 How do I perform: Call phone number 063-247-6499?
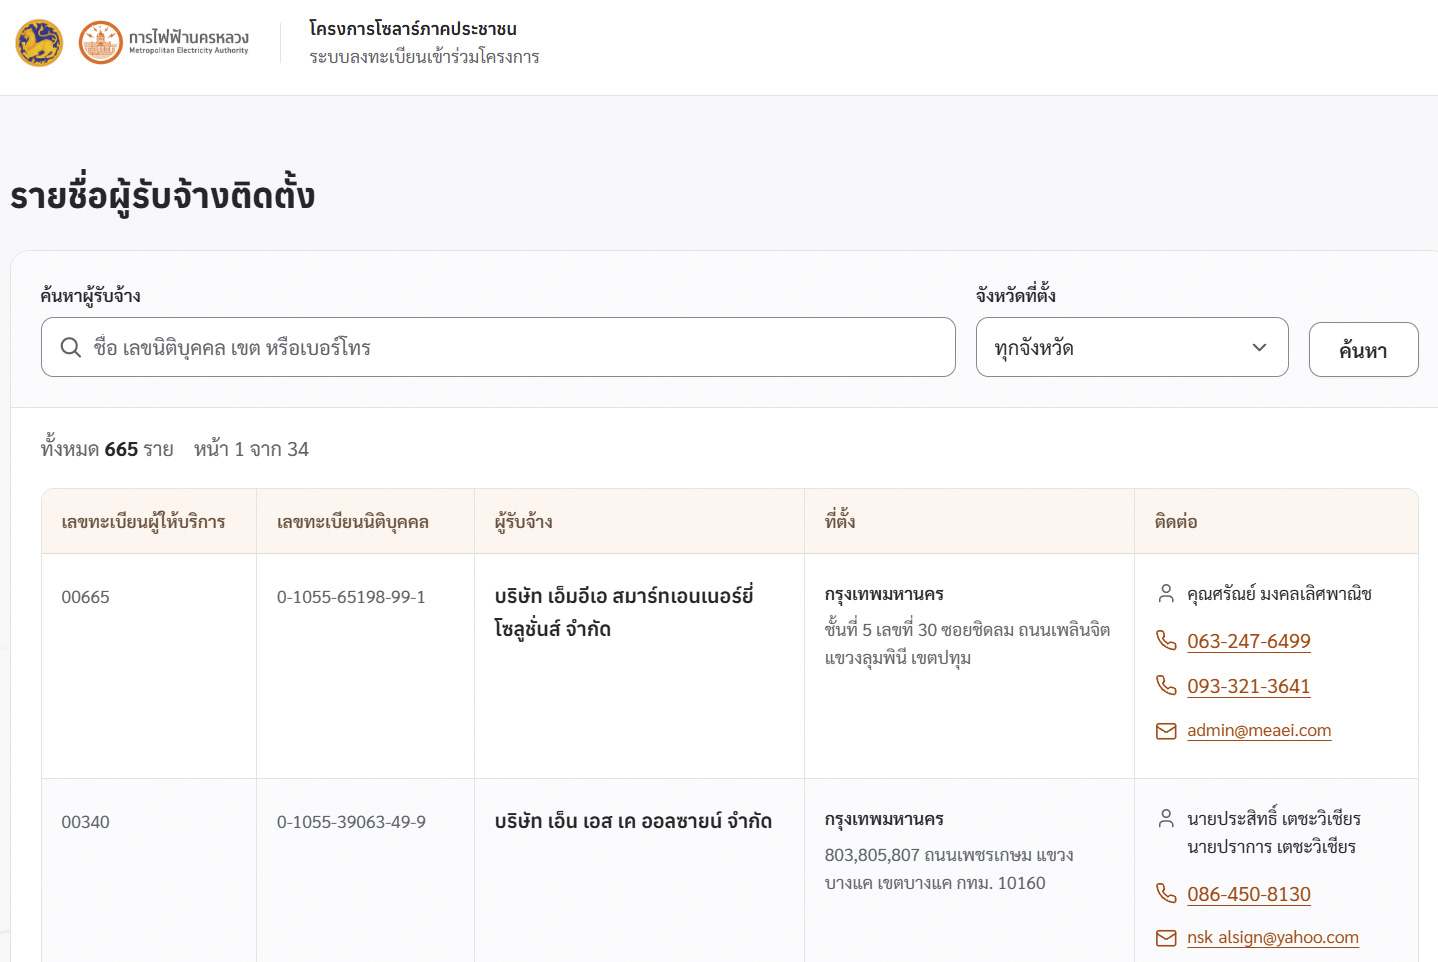click(x=1248, y=641)
